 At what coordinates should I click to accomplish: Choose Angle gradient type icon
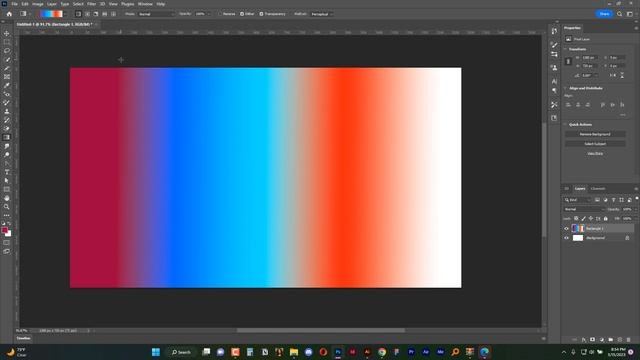96,14
